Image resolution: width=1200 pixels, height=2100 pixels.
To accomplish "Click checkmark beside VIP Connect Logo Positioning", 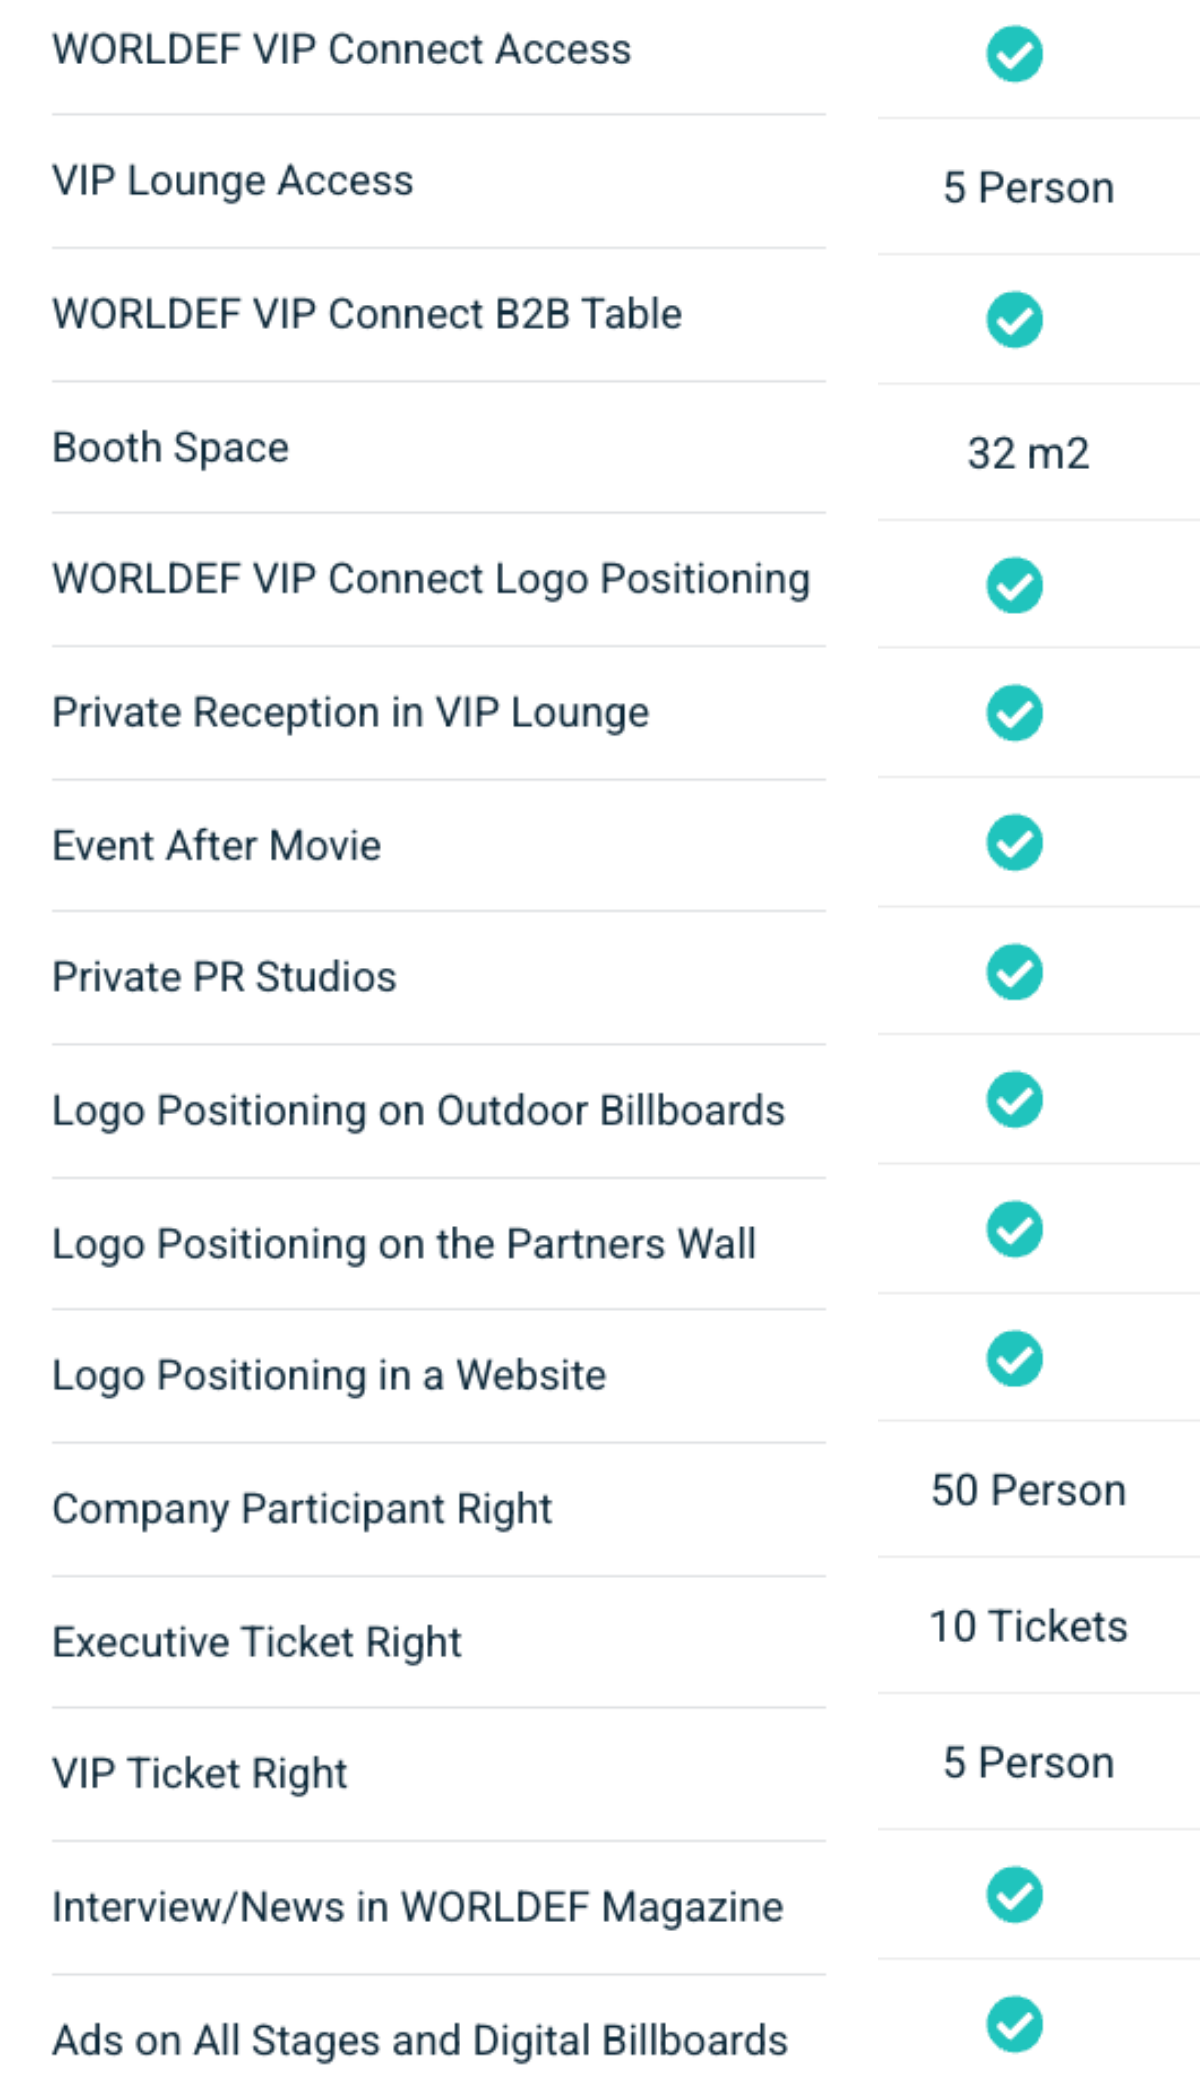I will click(x=1014, y=585).
